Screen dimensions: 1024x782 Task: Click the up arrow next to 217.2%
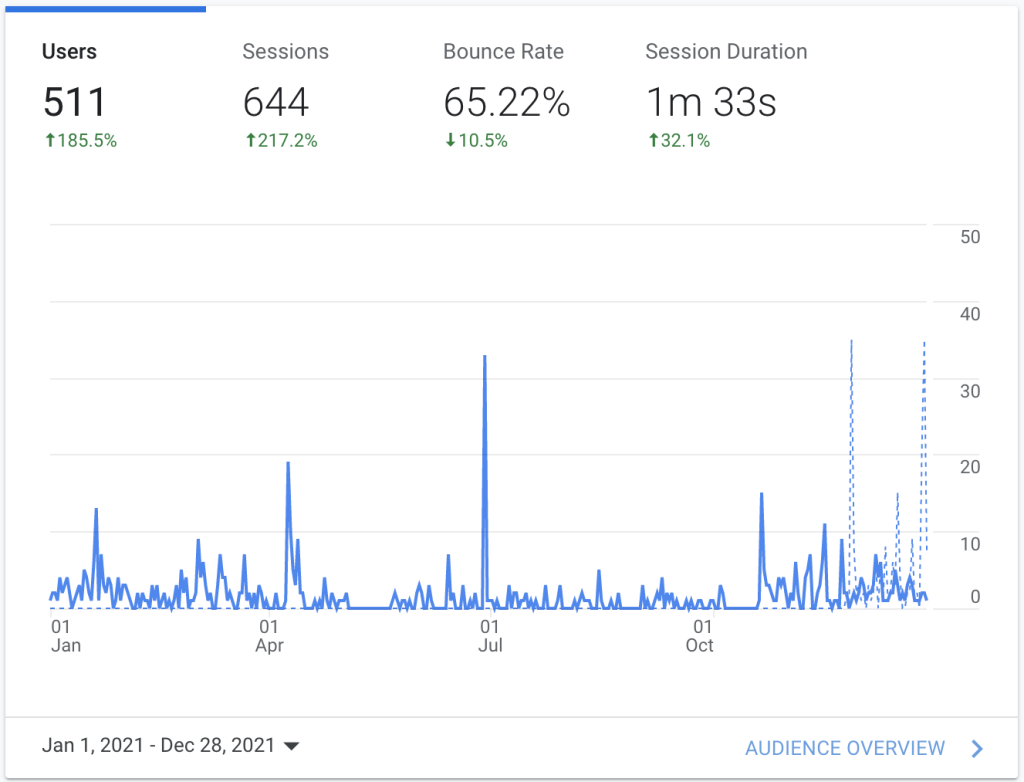249,141
